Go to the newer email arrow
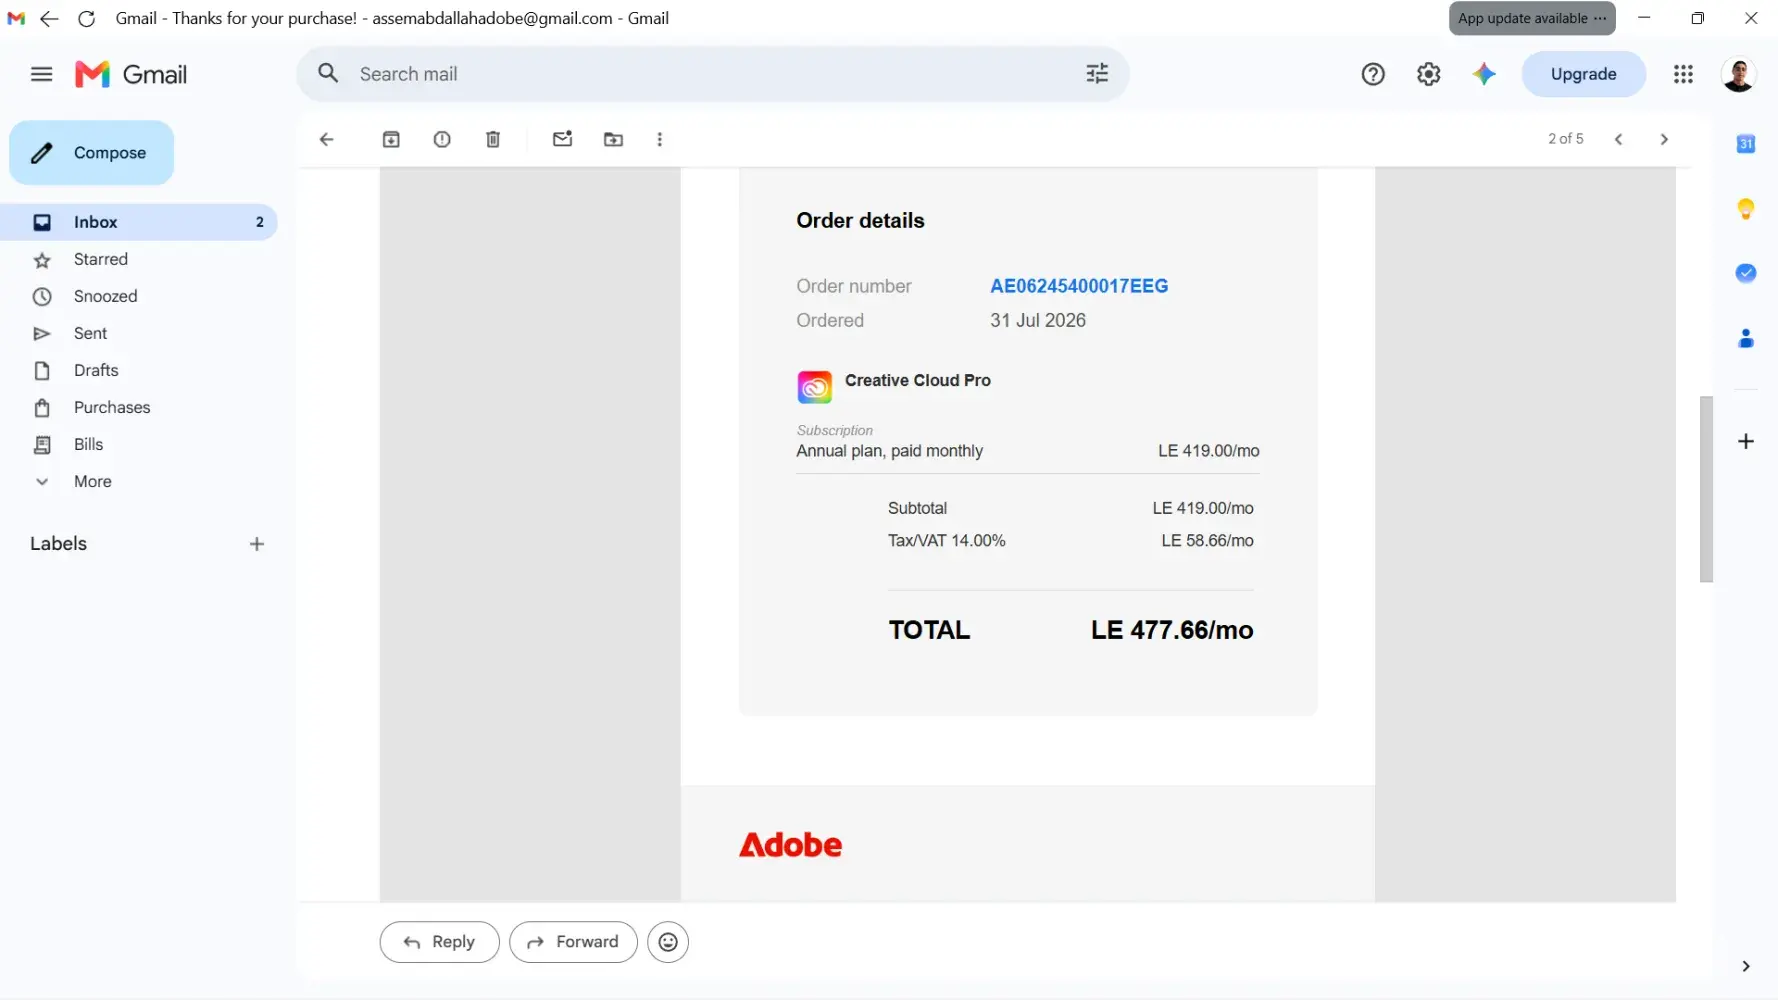This screenshot has height=1000, width=1778. 1618,139
